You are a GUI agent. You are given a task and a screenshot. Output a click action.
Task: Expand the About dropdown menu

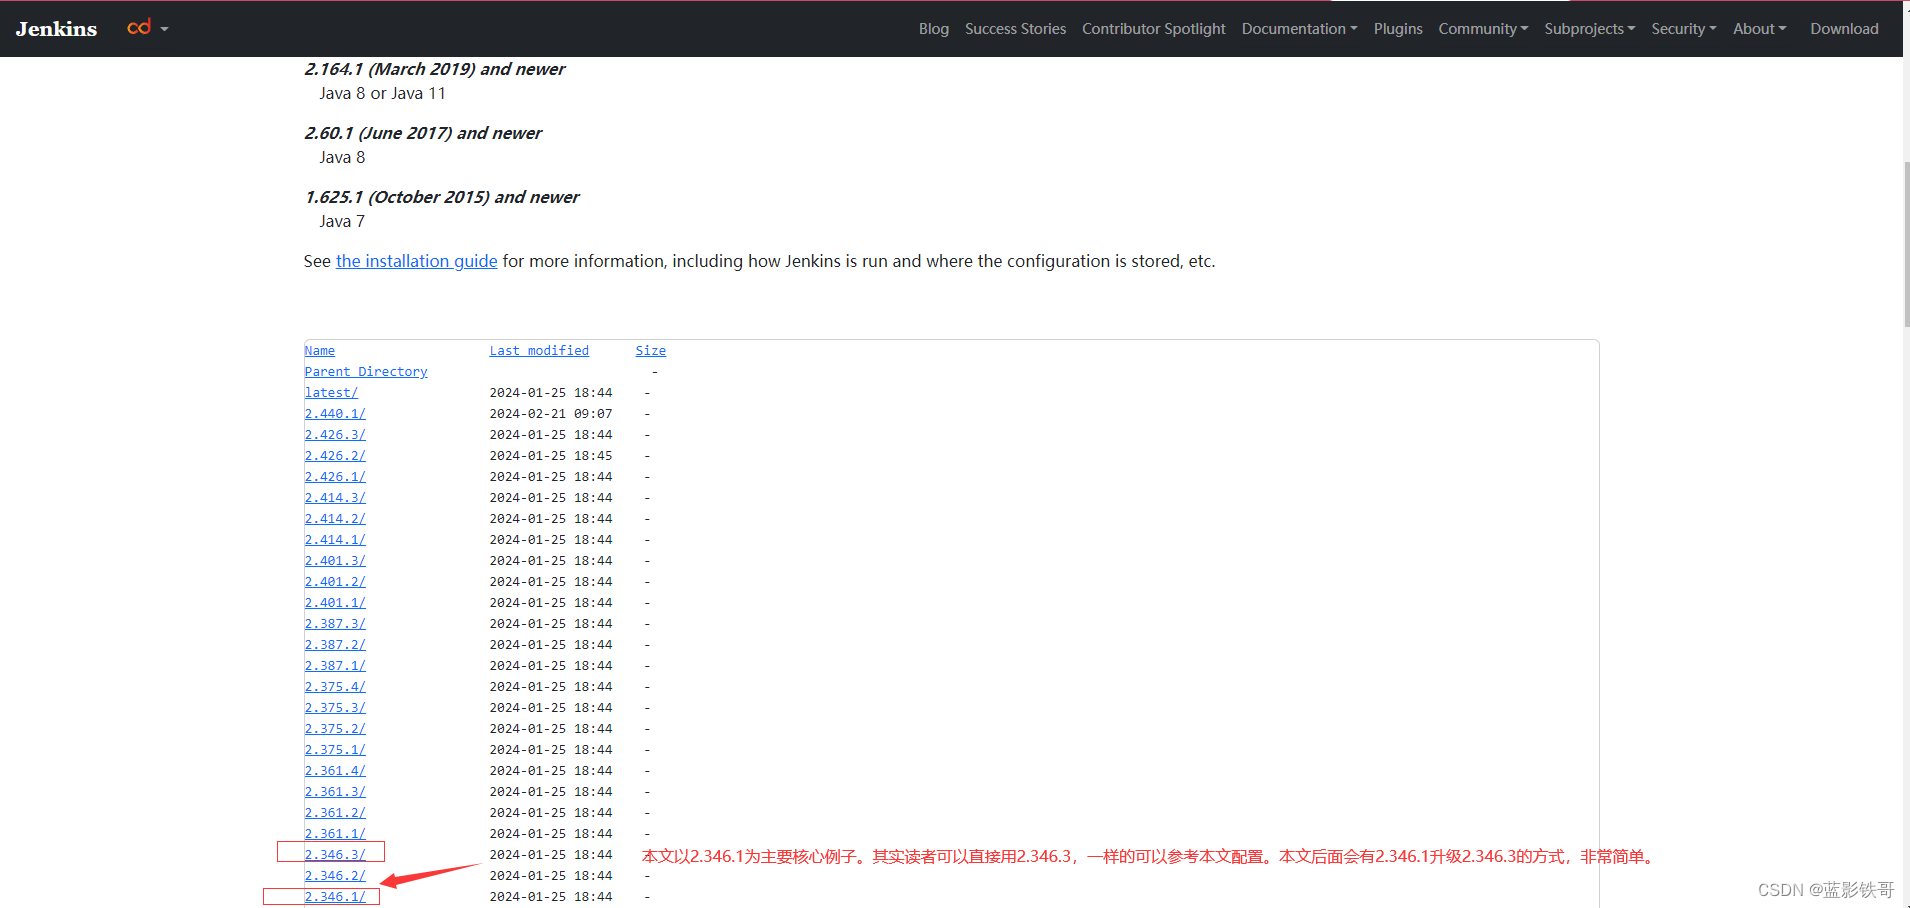1759,29
